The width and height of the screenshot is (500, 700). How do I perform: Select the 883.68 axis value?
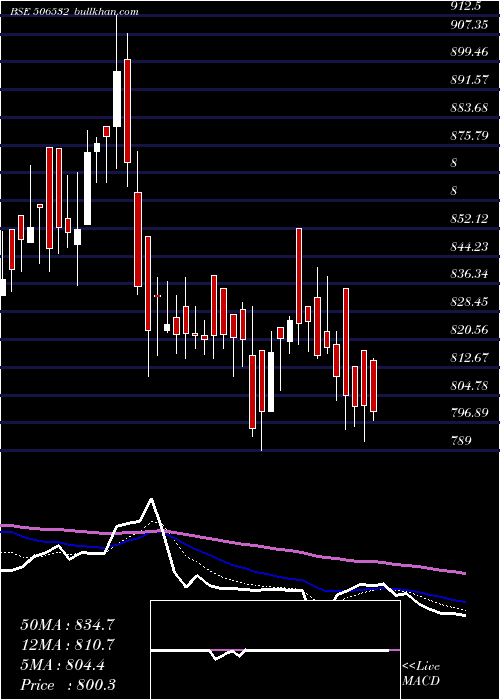click(470, 108)
